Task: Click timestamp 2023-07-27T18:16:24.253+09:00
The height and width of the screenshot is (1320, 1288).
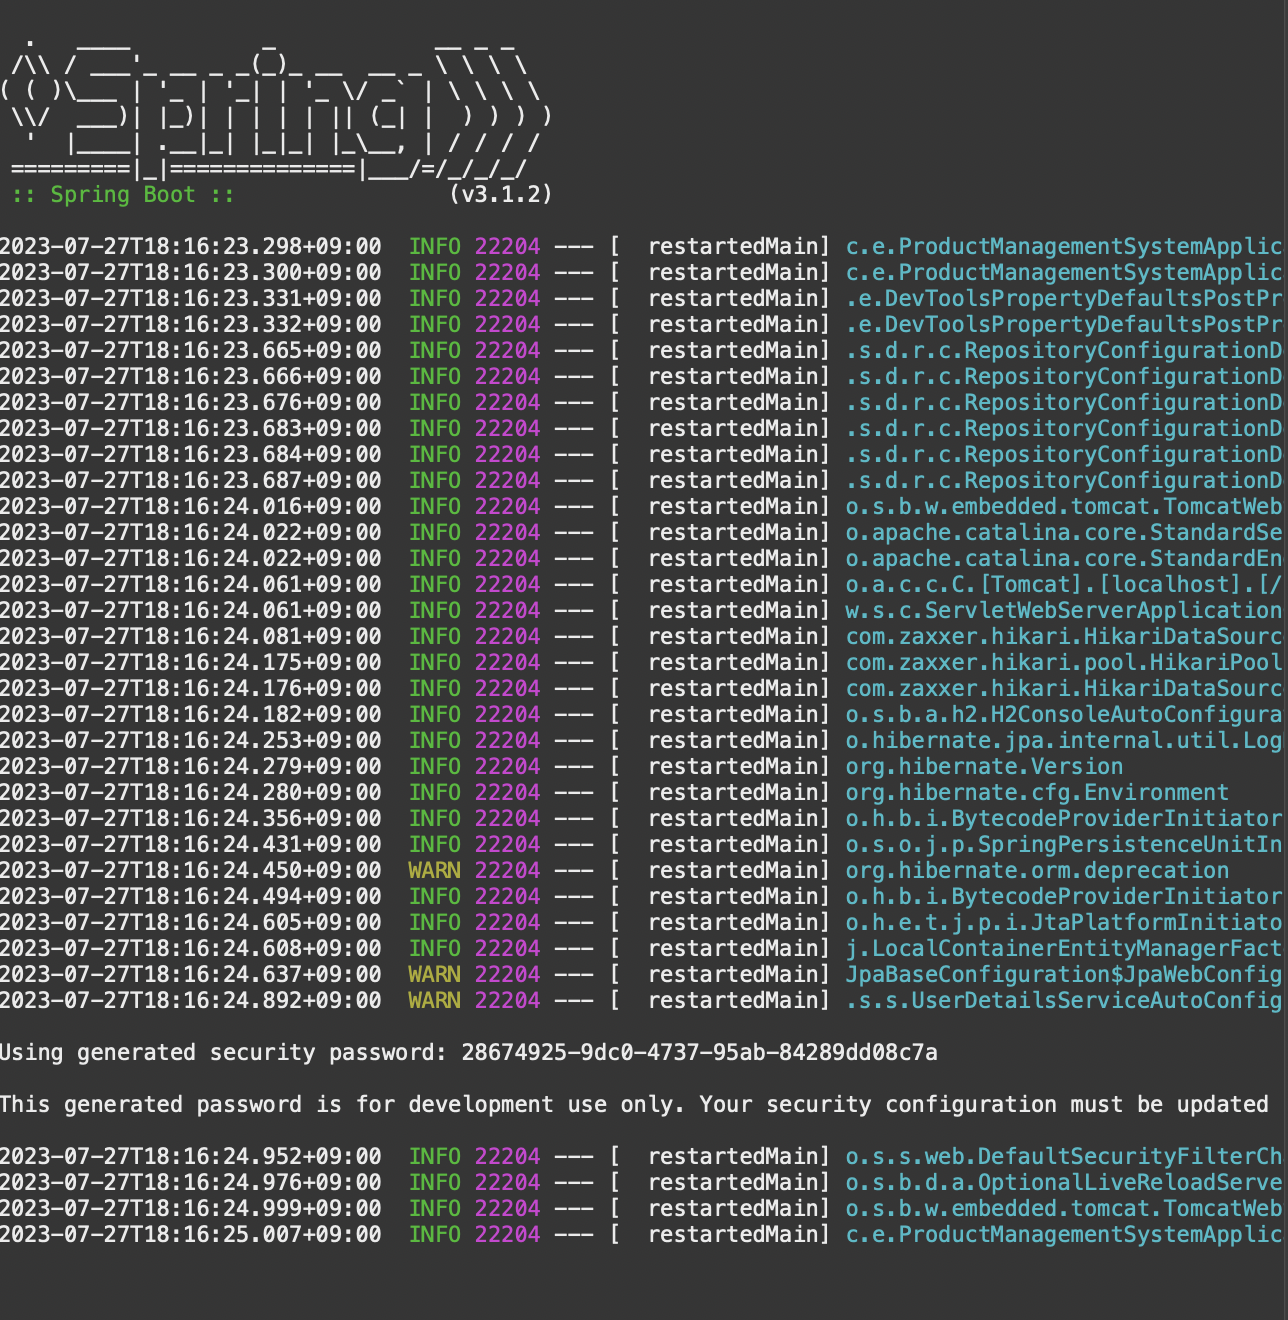Action: coord(190,740)
